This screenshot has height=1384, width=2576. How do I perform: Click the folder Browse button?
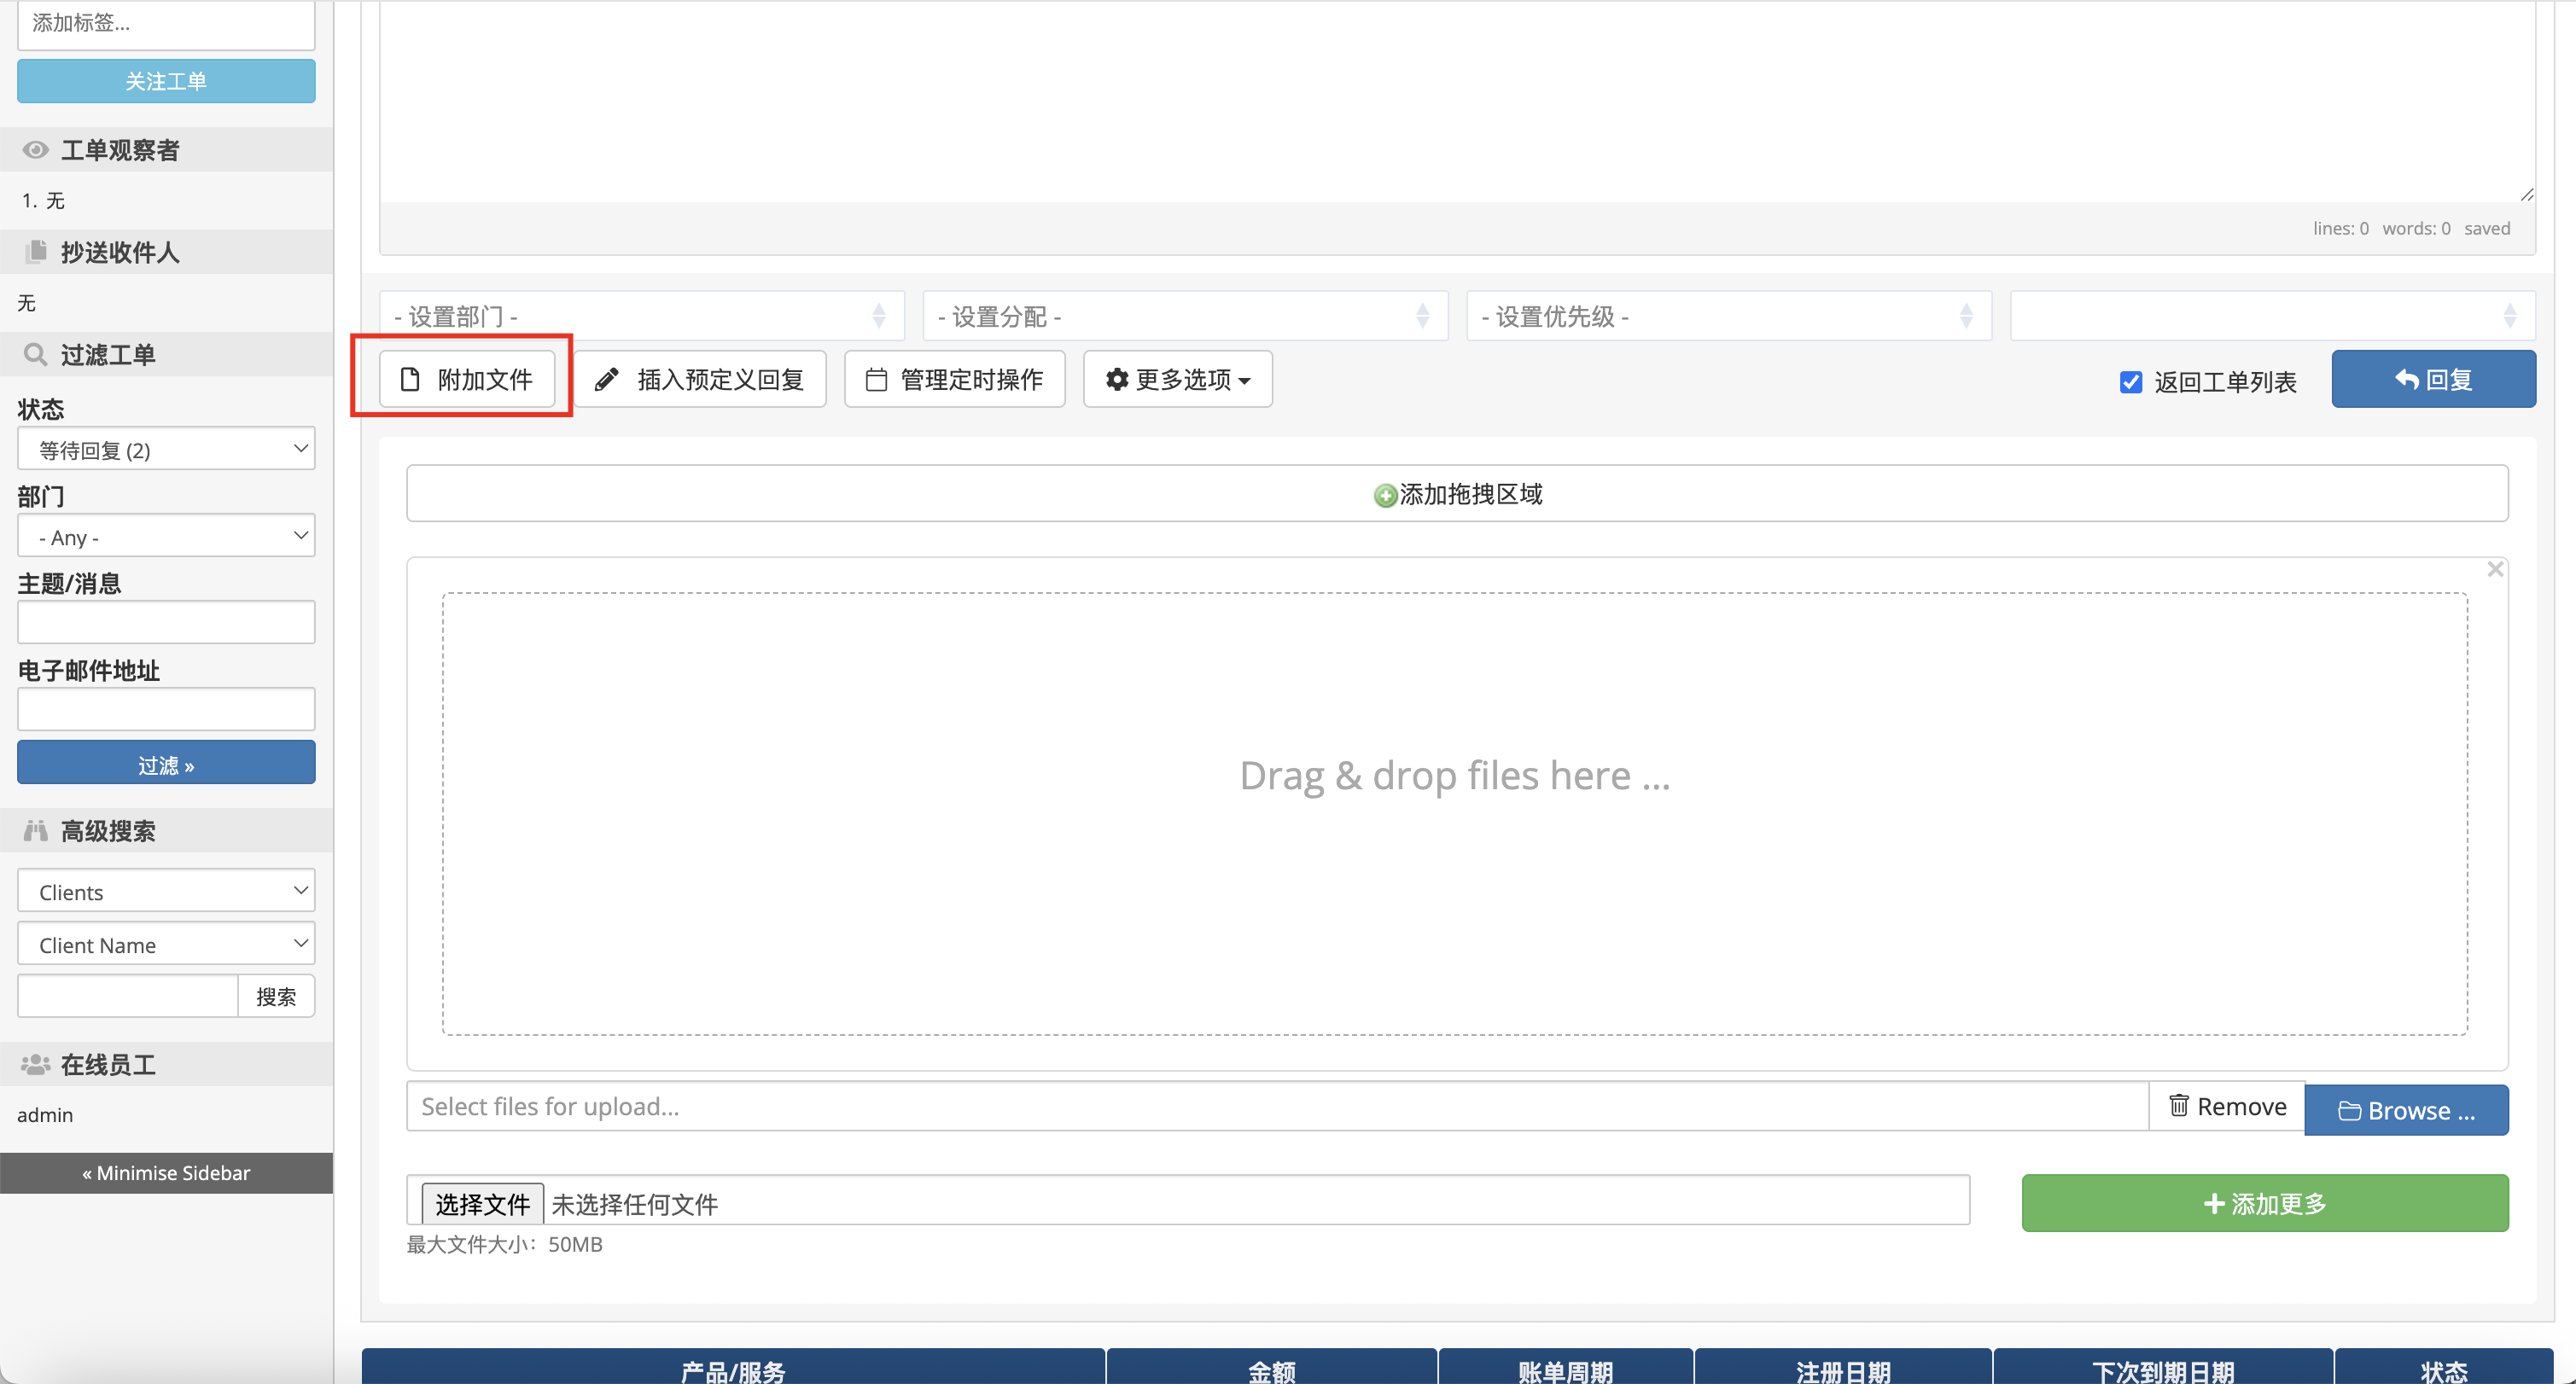2406,1110
